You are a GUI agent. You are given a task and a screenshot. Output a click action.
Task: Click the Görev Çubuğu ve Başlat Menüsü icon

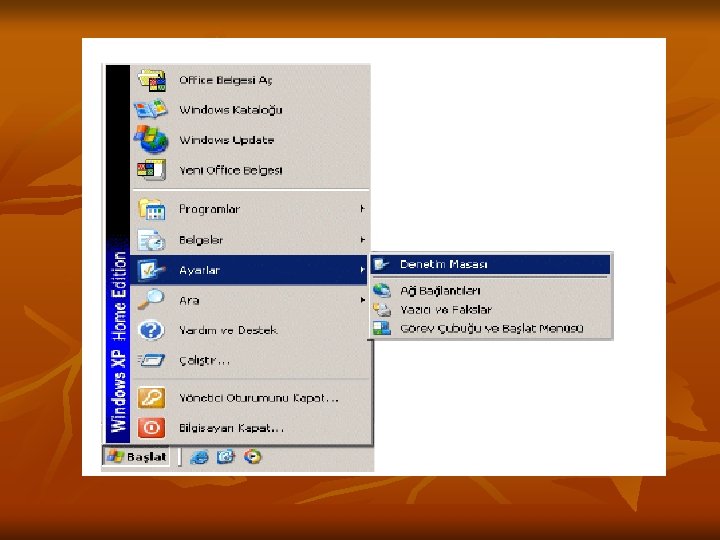[382, 328]
